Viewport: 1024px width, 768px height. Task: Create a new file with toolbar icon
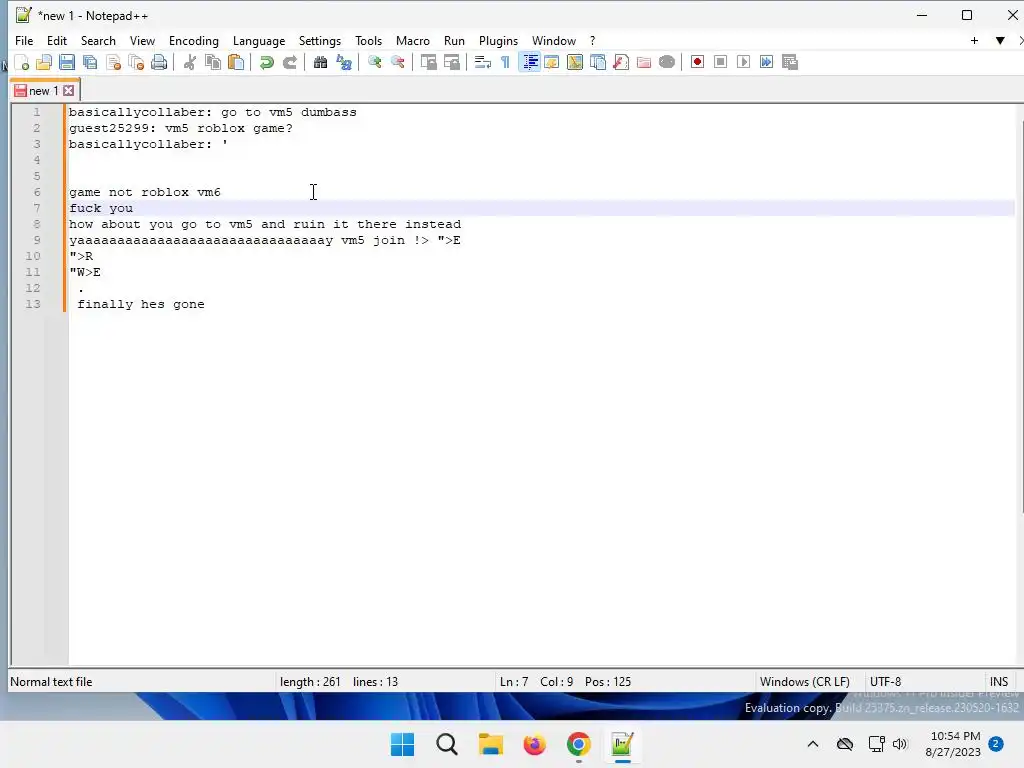(22, 62)
